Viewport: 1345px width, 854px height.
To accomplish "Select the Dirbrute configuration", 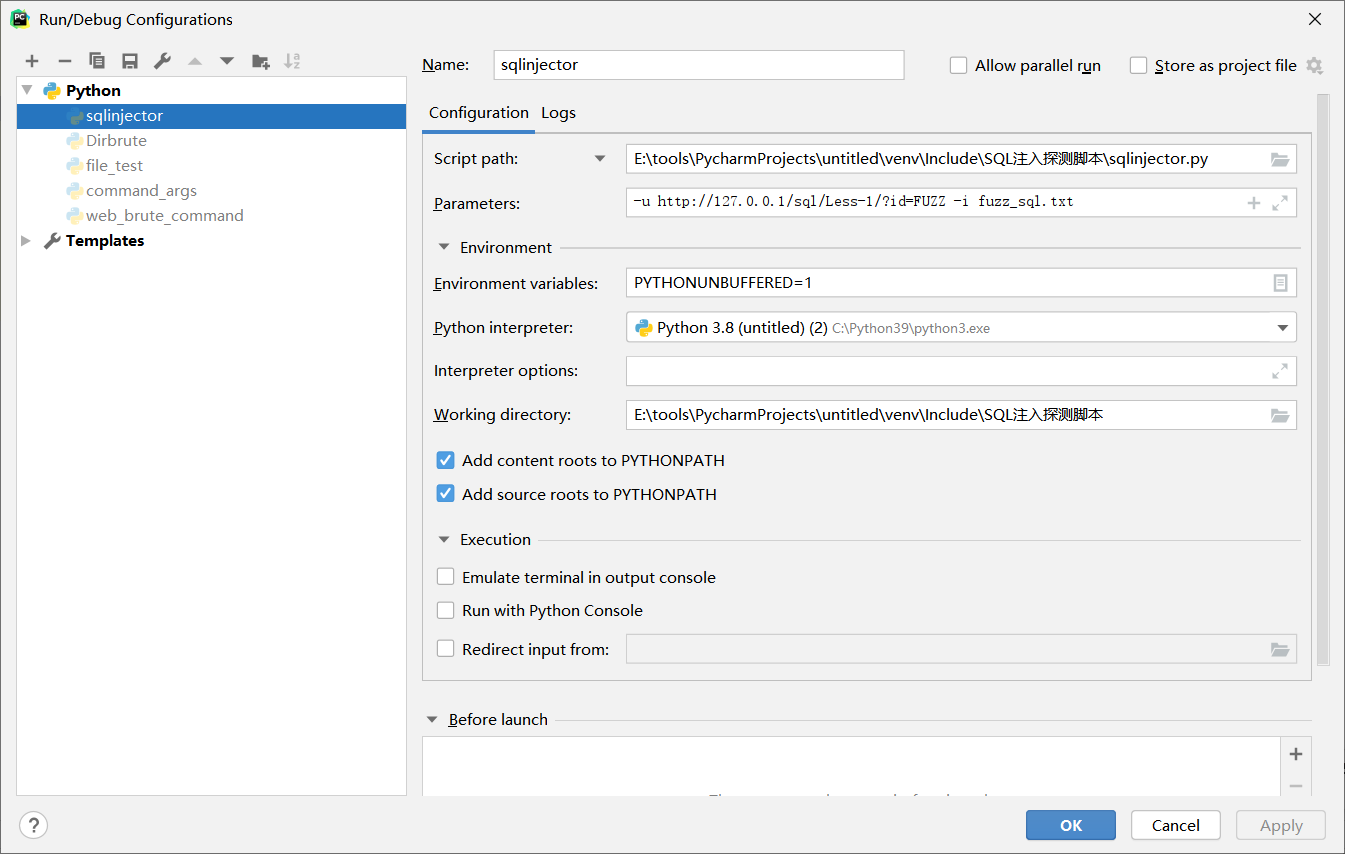I will 116,141.
